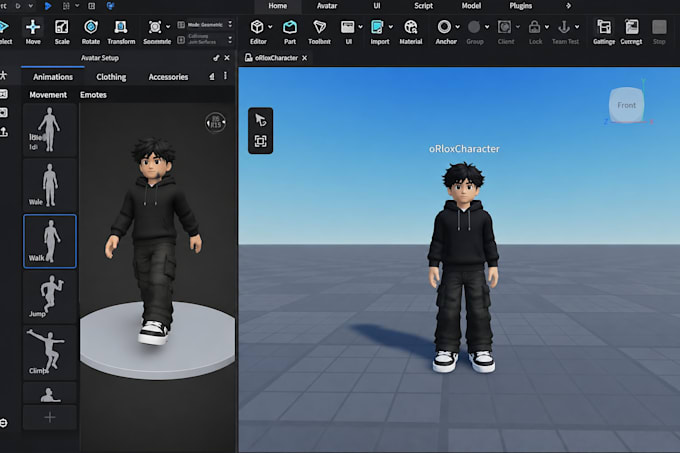Close the oRloxCharacter tab
The width and height of the screenshot is (680, 453).
(x=304, y=58)
